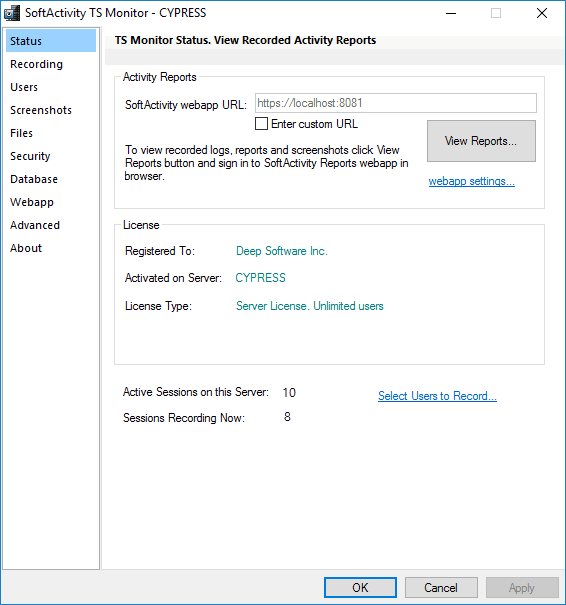This screenshot has height=605, width=566.
Task: Click the SoftActivity webapp URL field
Action: pos(395,103)
